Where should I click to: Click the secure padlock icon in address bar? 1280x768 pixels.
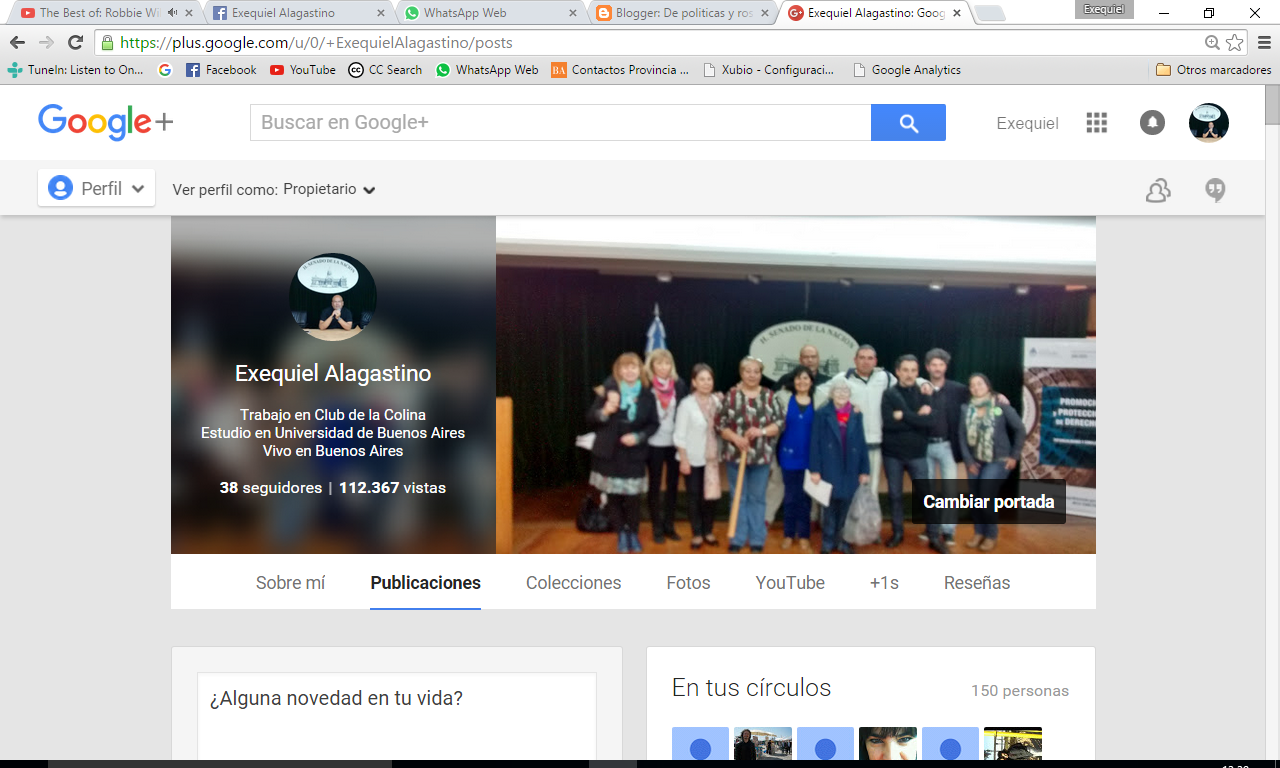107,43
